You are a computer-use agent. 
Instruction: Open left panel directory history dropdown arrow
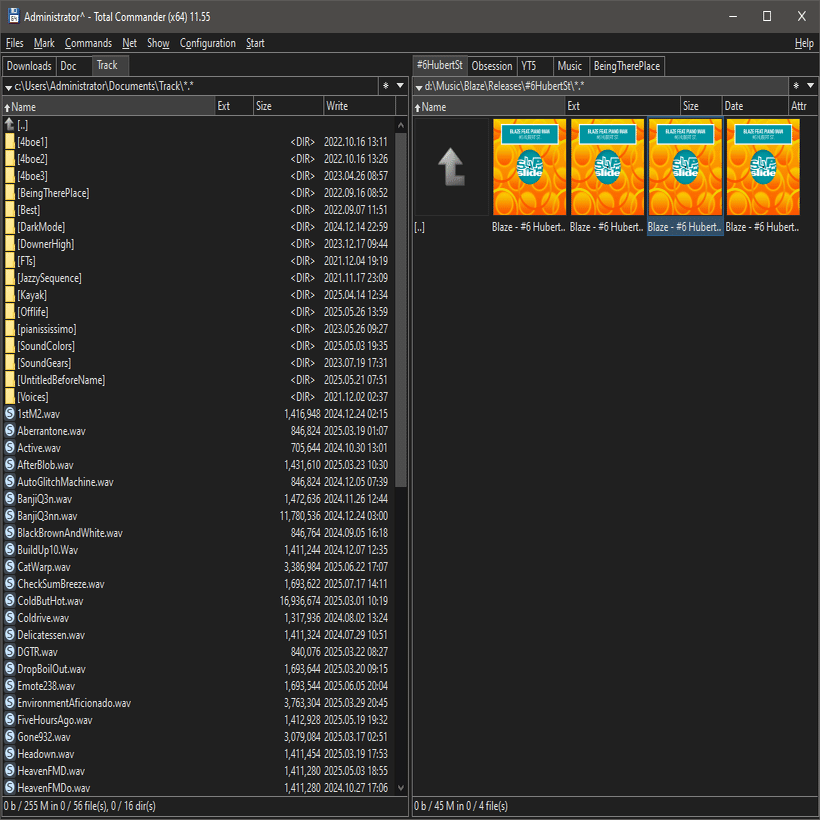400,86
